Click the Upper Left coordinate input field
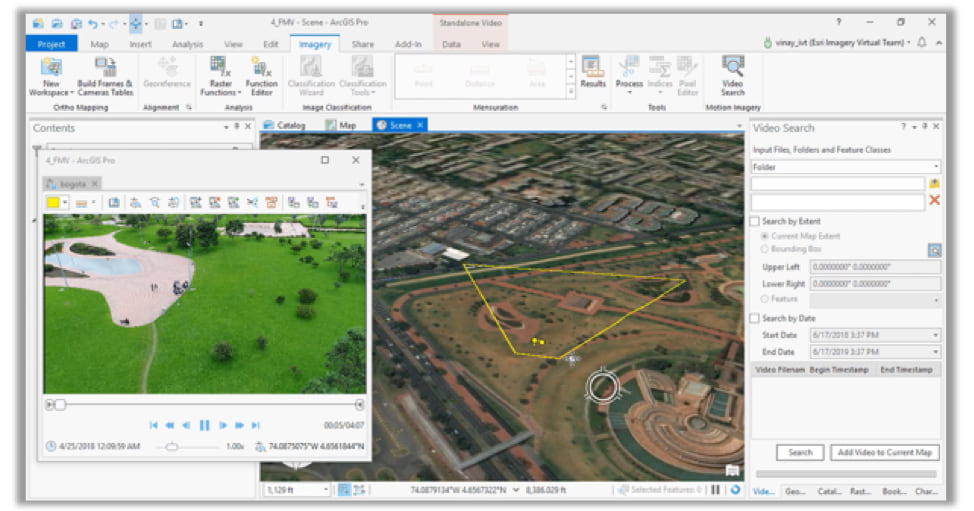Screen dimensions: 974x511 (875, 267)
